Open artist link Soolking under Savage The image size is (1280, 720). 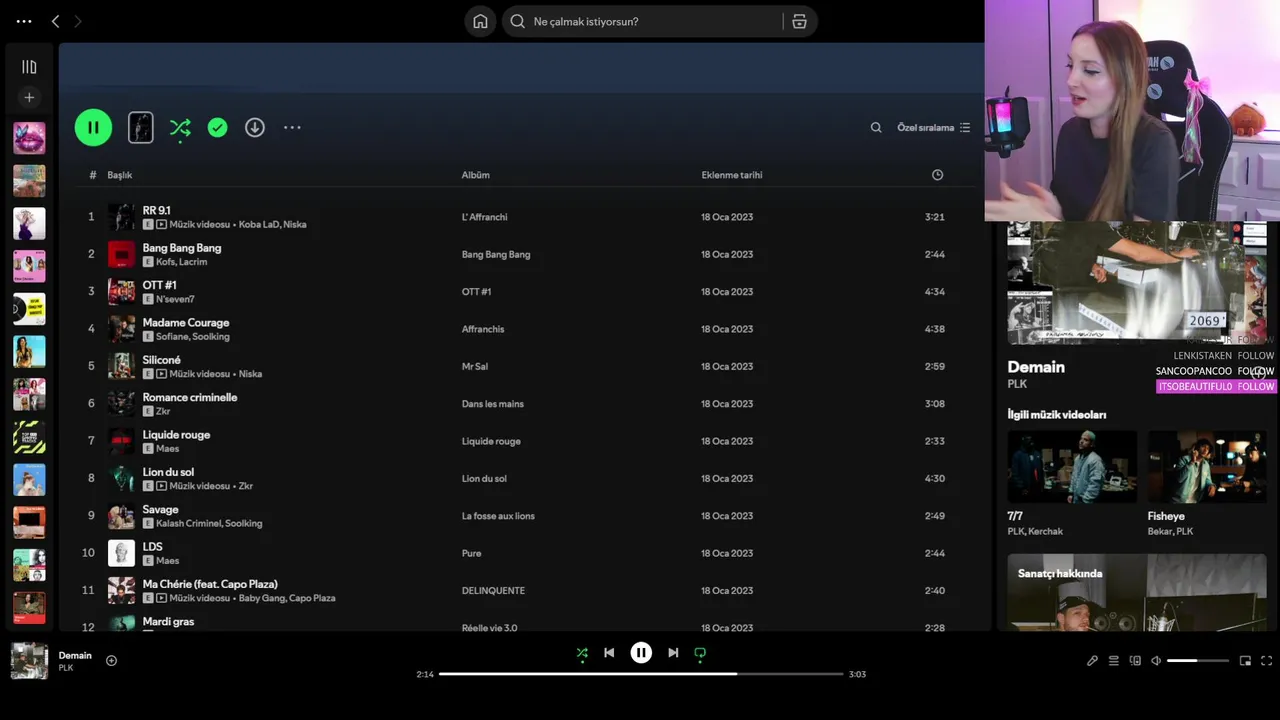click(x=243, y=524)
